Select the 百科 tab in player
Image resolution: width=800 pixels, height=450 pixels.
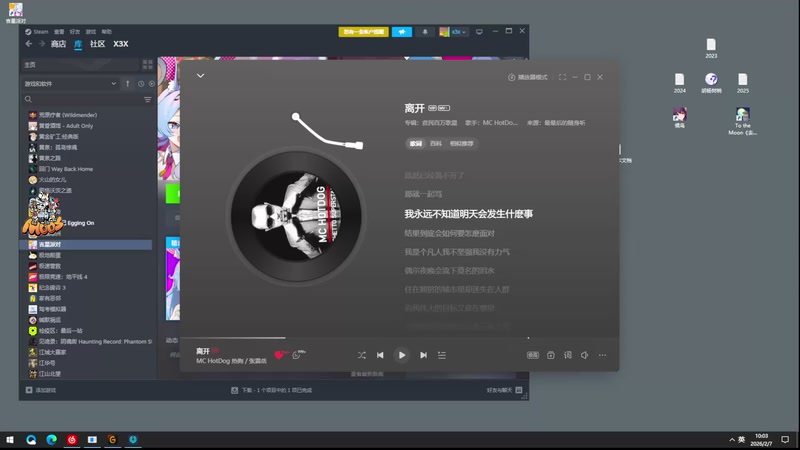pyautogui.click(x=436, y=143)
